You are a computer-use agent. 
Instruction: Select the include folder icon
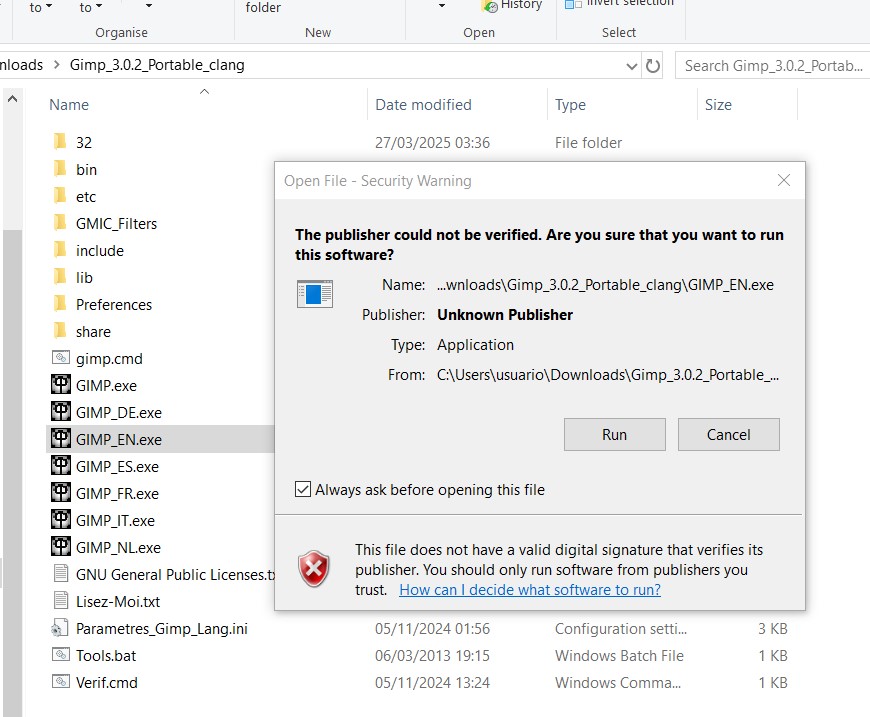pos(60,250)
